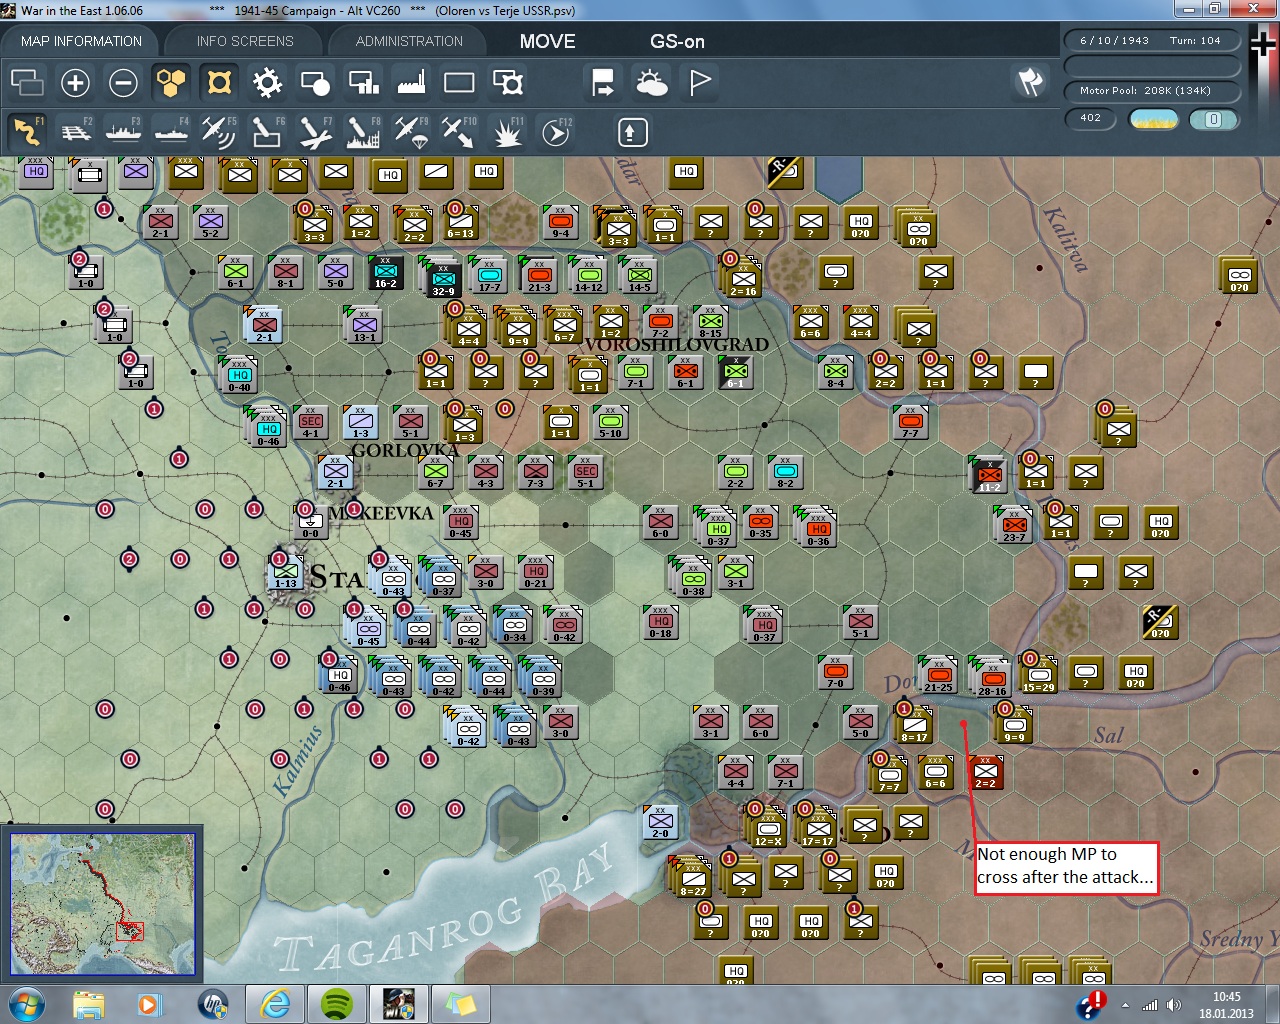Click the rectangle-with-ring toolbar icon
This screenshot has height=1024, width=1280.
pyautogui.click(x=508, y=82)
